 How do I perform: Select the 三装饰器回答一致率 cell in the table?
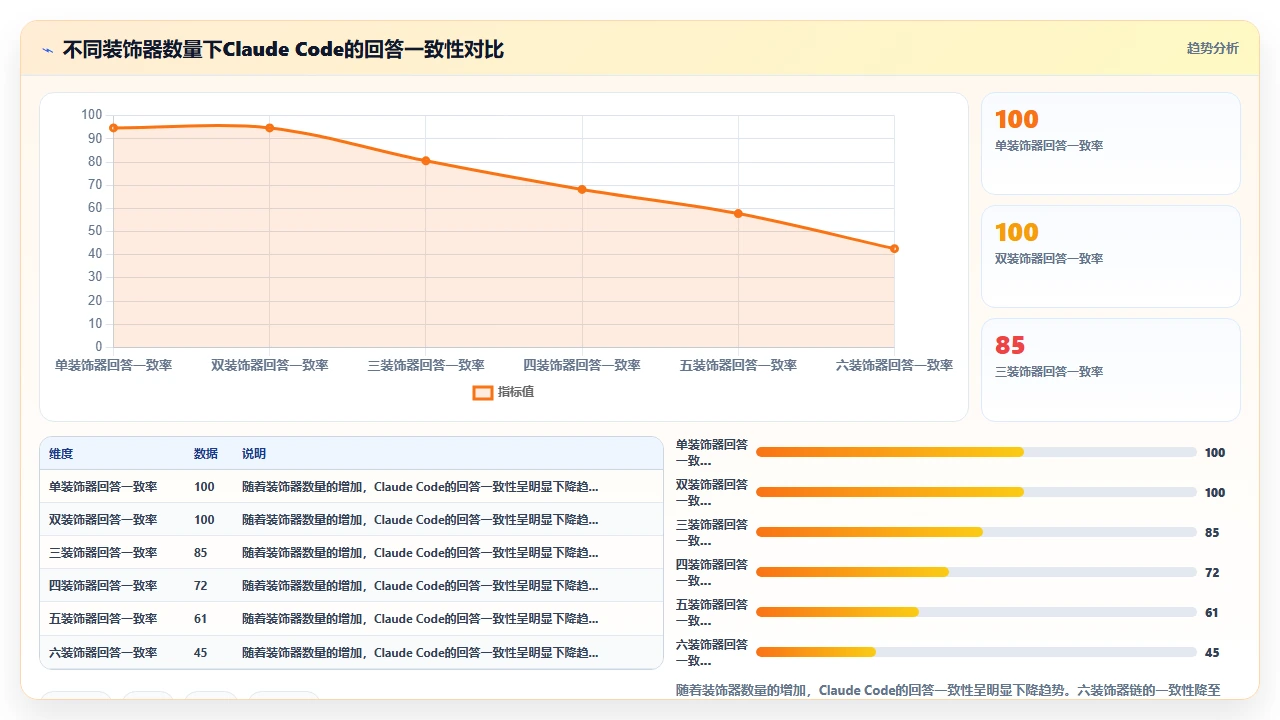pyautogui.click(x=103, y=553)
